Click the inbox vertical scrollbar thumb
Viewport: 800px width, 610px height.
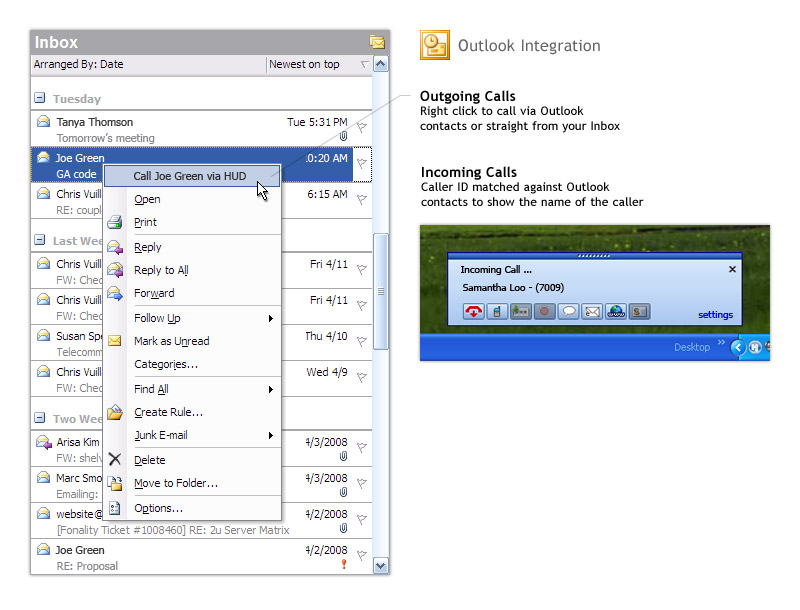pos(380,290)
